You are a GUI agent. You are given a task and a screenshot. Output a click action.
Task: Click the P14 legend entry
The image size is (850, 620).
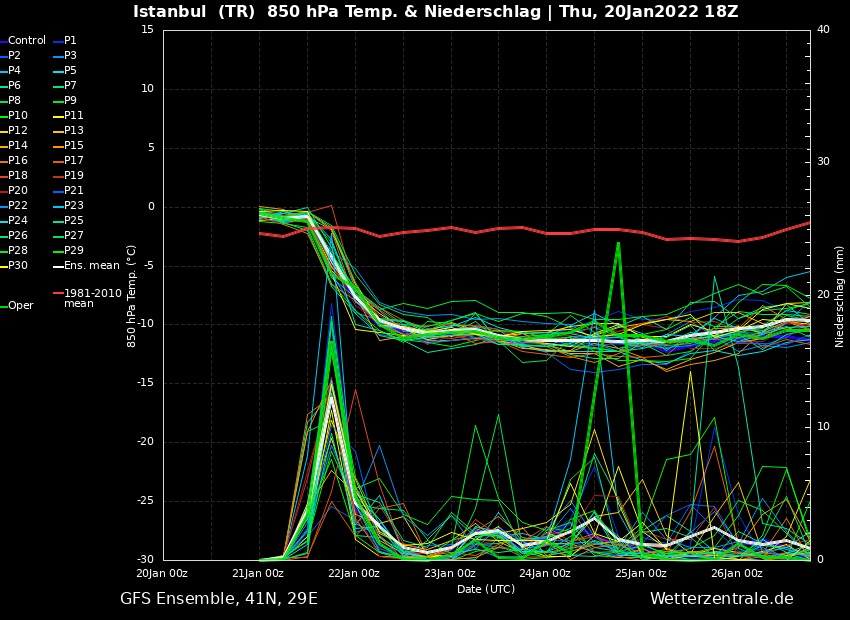18,146
